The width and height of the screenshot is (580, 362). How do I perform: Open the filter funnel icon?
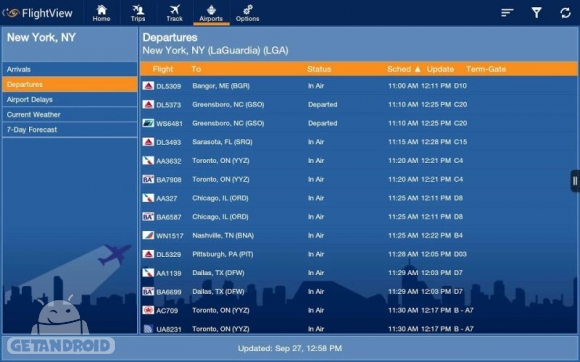[536, 13]
